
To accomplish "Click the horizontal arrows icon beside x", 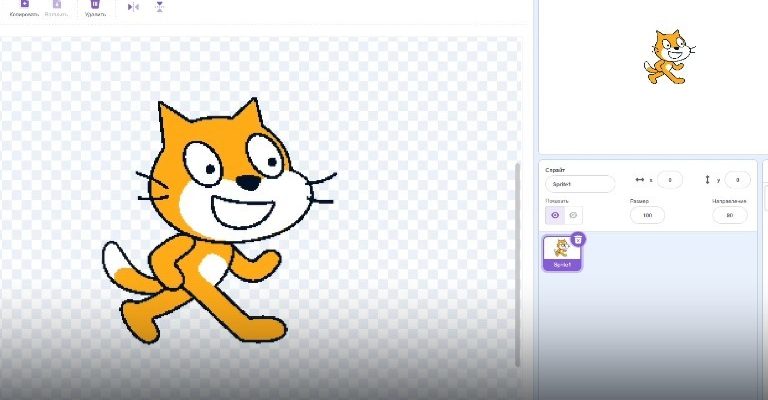I will [x=640, y=180].
